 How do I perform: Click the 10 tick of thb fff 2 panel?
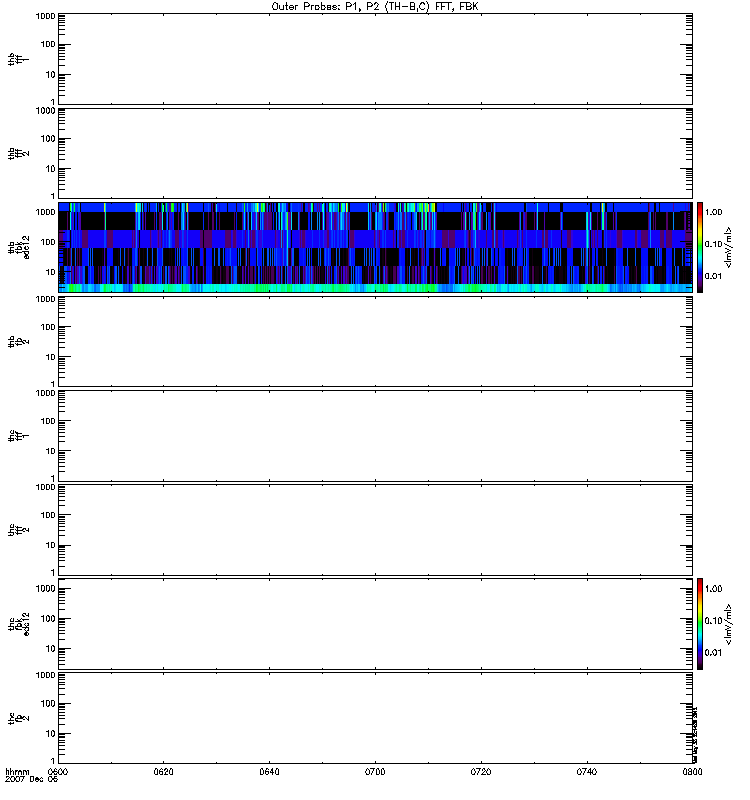coord(50,169)
